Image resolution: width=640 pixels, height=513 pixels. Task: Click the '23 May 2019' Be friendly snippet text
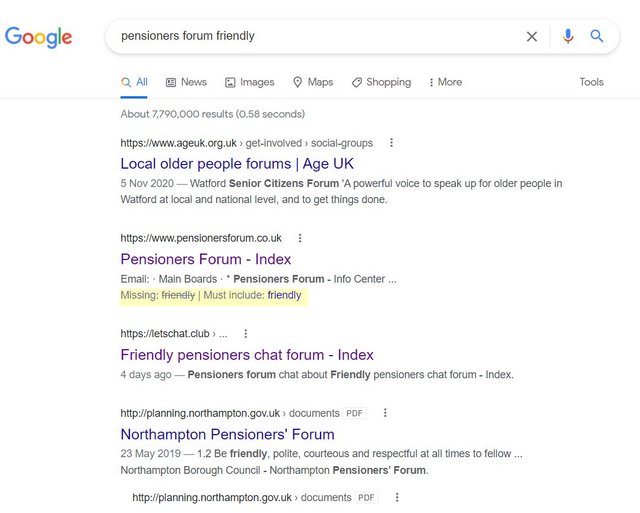(321, 462)
